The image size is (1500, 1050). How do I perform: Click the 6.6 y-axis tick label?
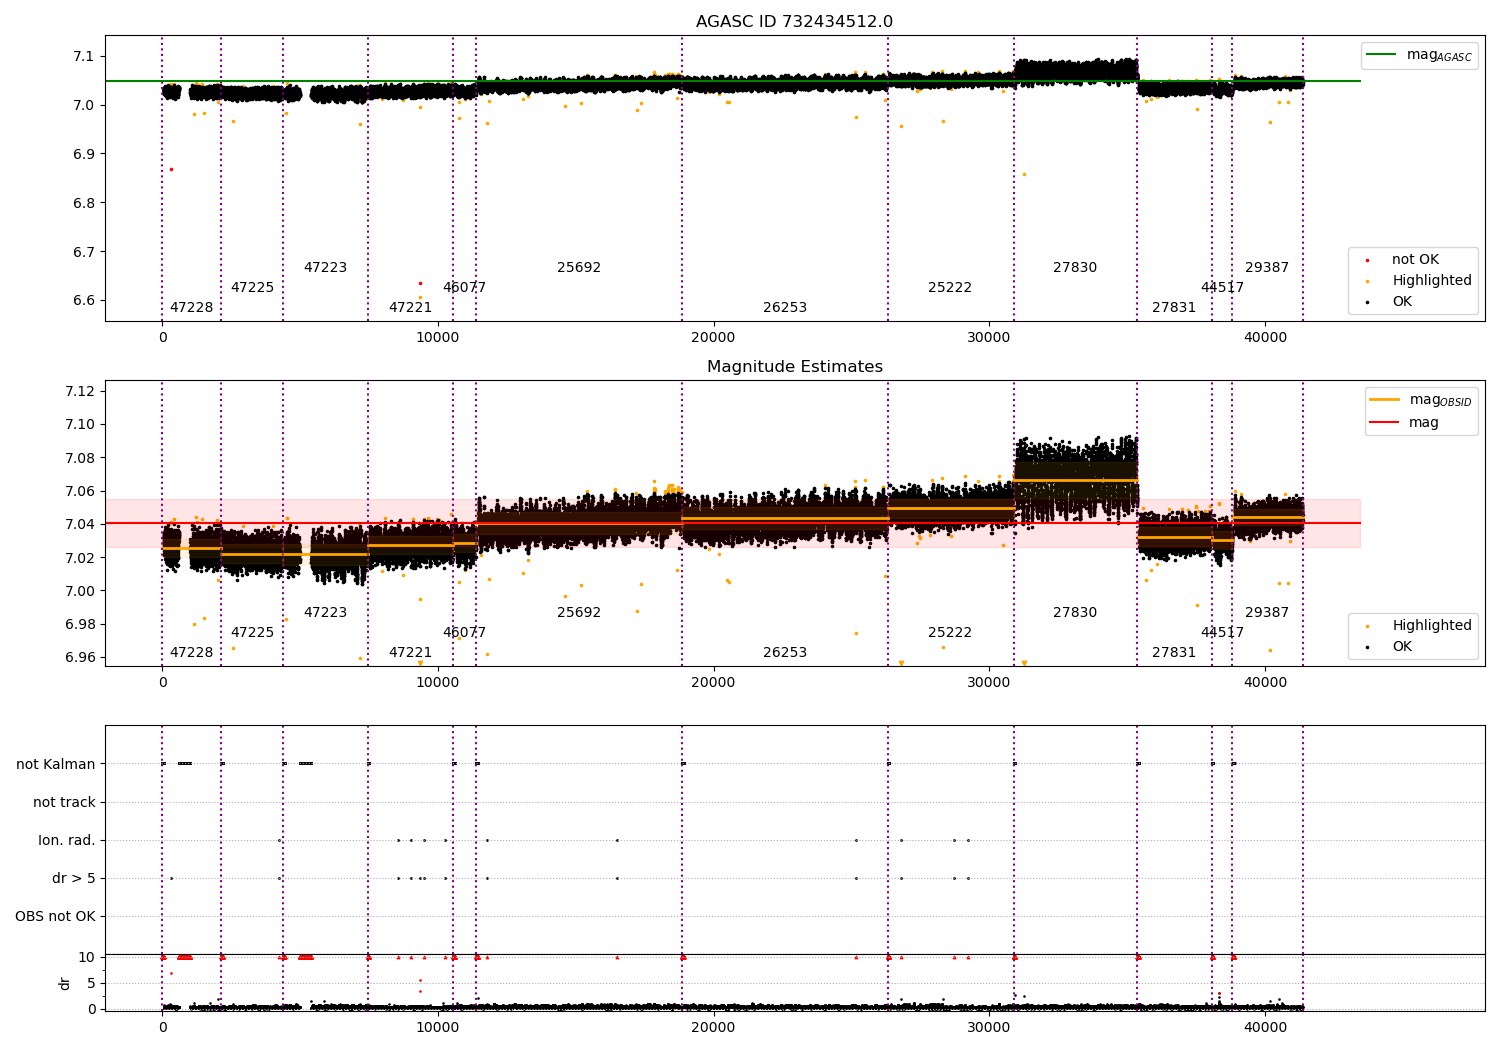pyautogui.click(x=83, y=300)
